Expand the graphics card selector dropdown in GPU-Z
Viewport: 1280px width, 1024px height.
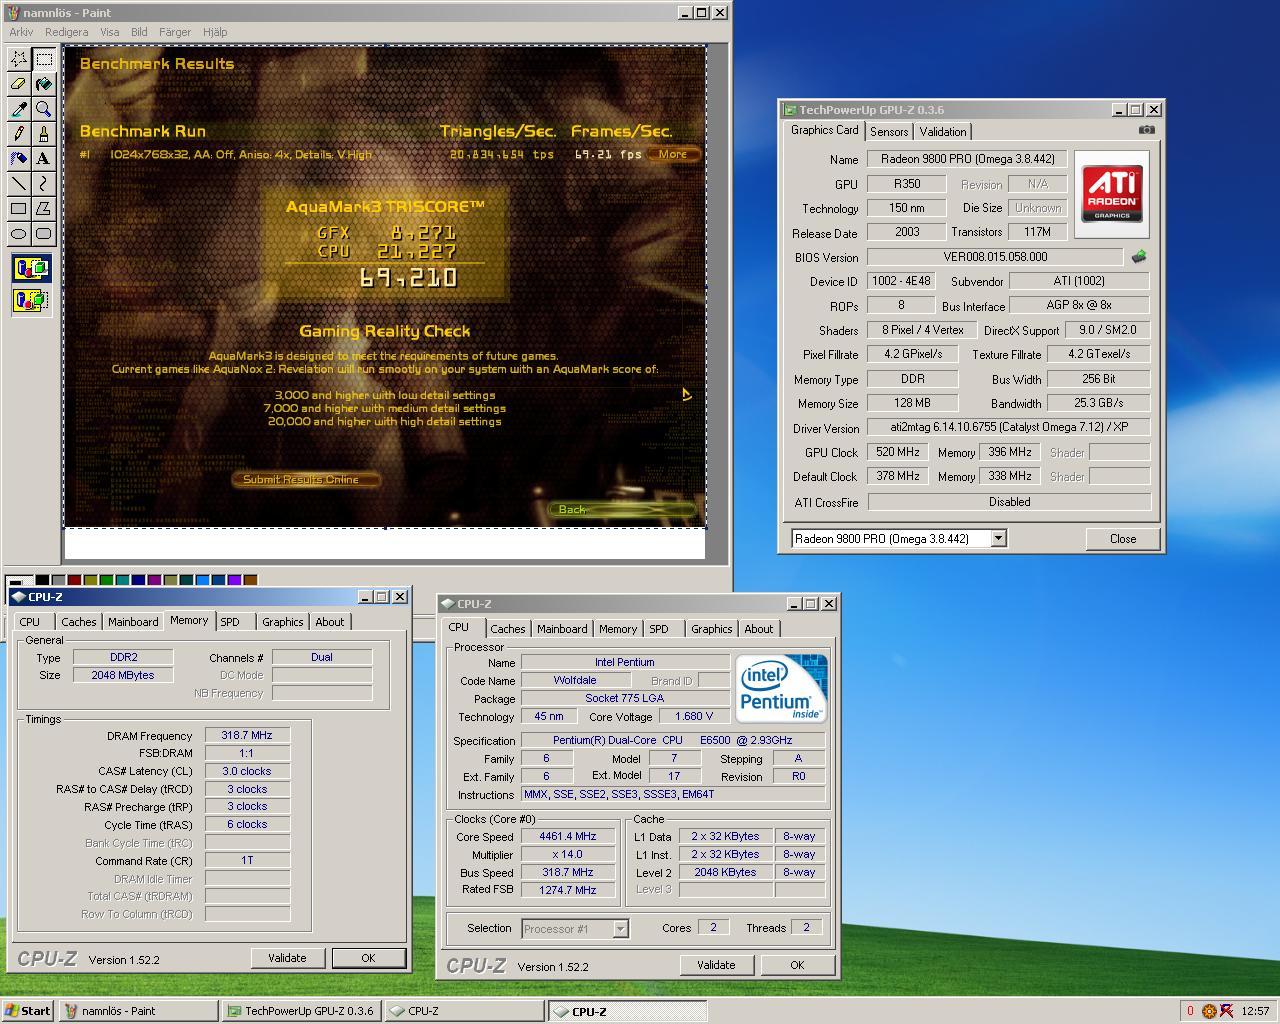click(x=998, y=539)
